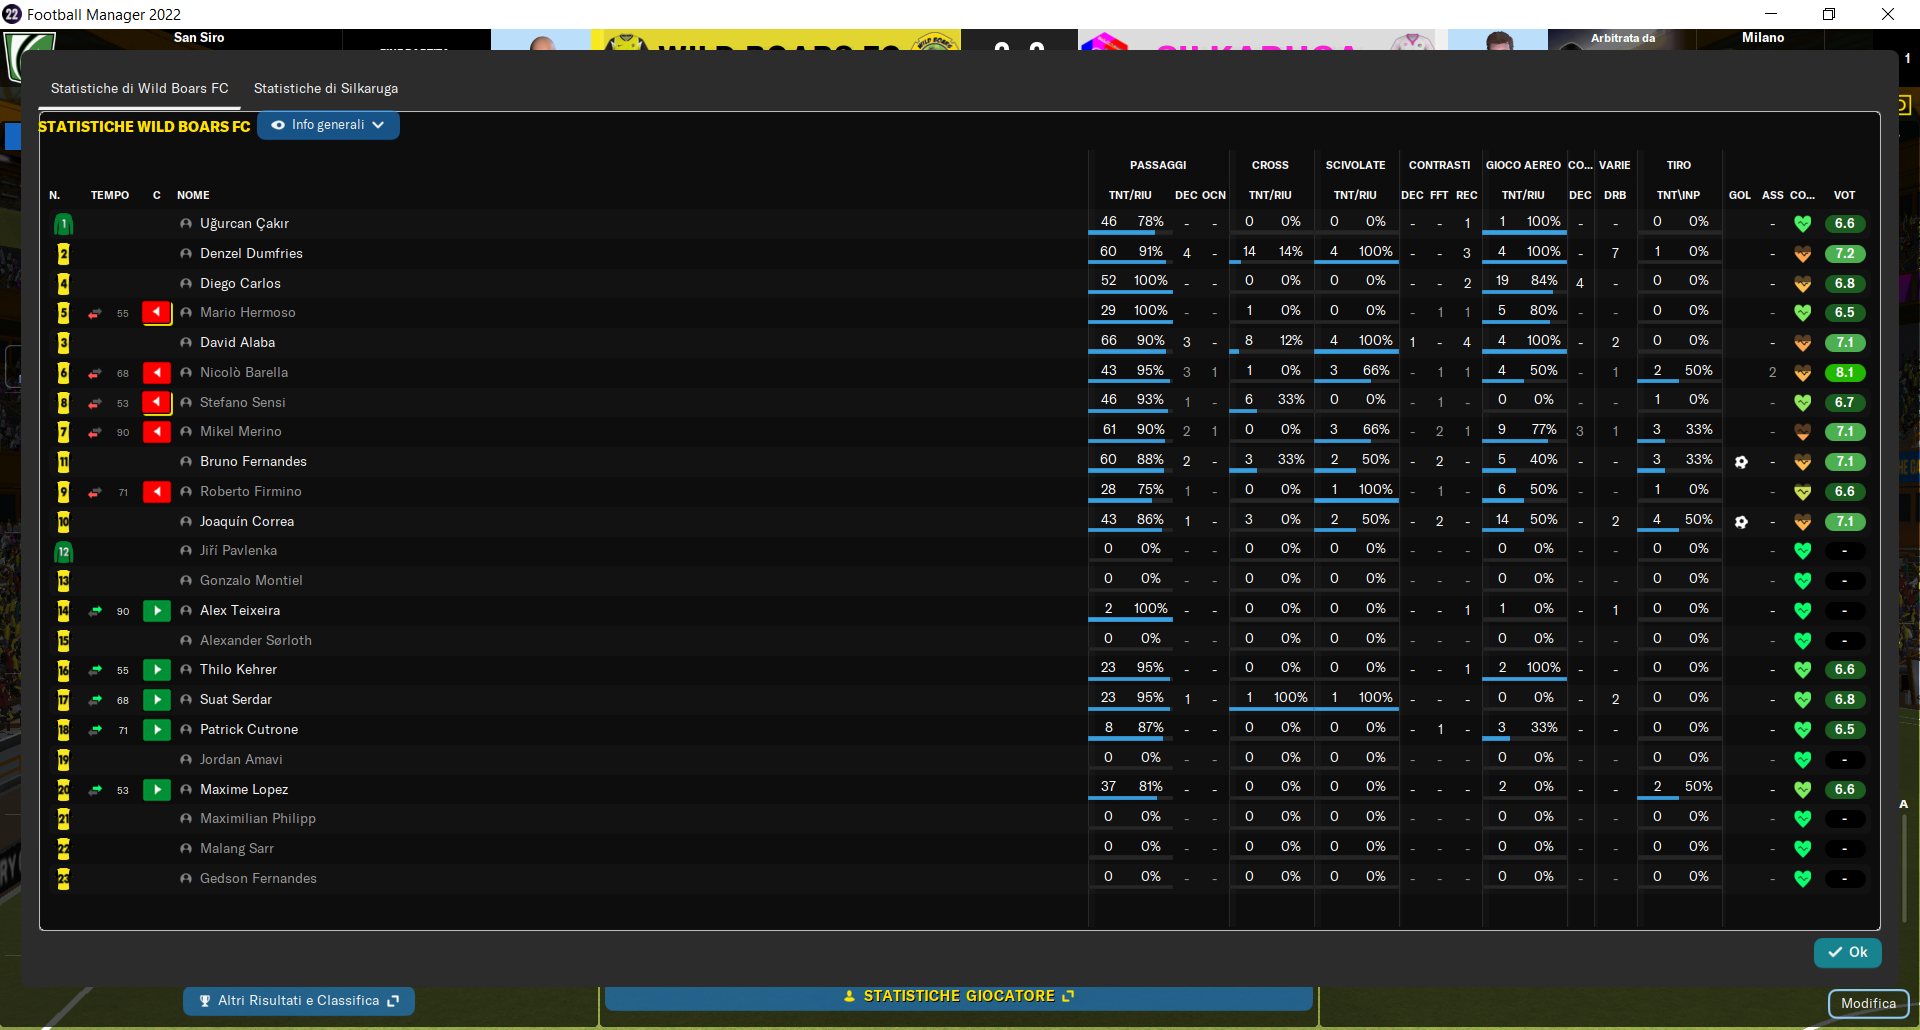Click person icon beside David Alaba

click(186, 343)
